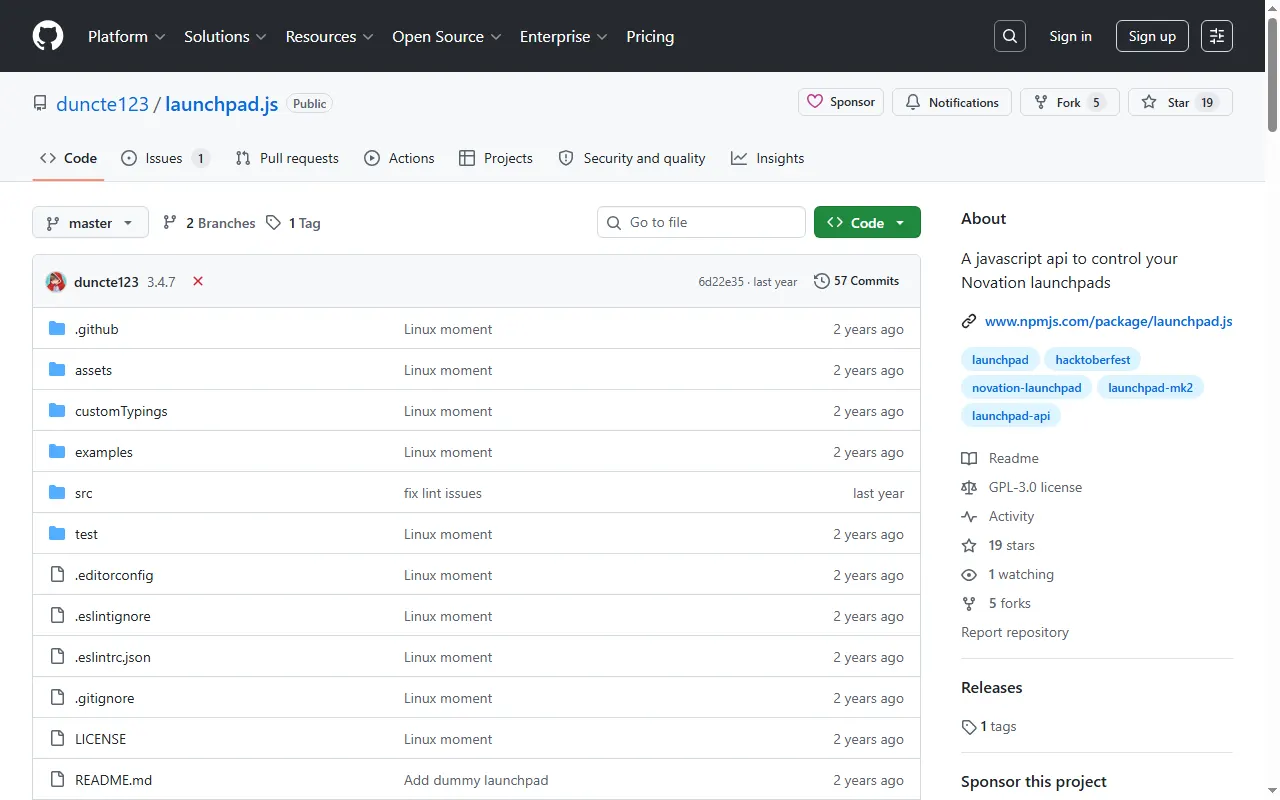Open the .eslintrc.json file
Viewport: 1280px width, 800px height.
click(113, 657)
